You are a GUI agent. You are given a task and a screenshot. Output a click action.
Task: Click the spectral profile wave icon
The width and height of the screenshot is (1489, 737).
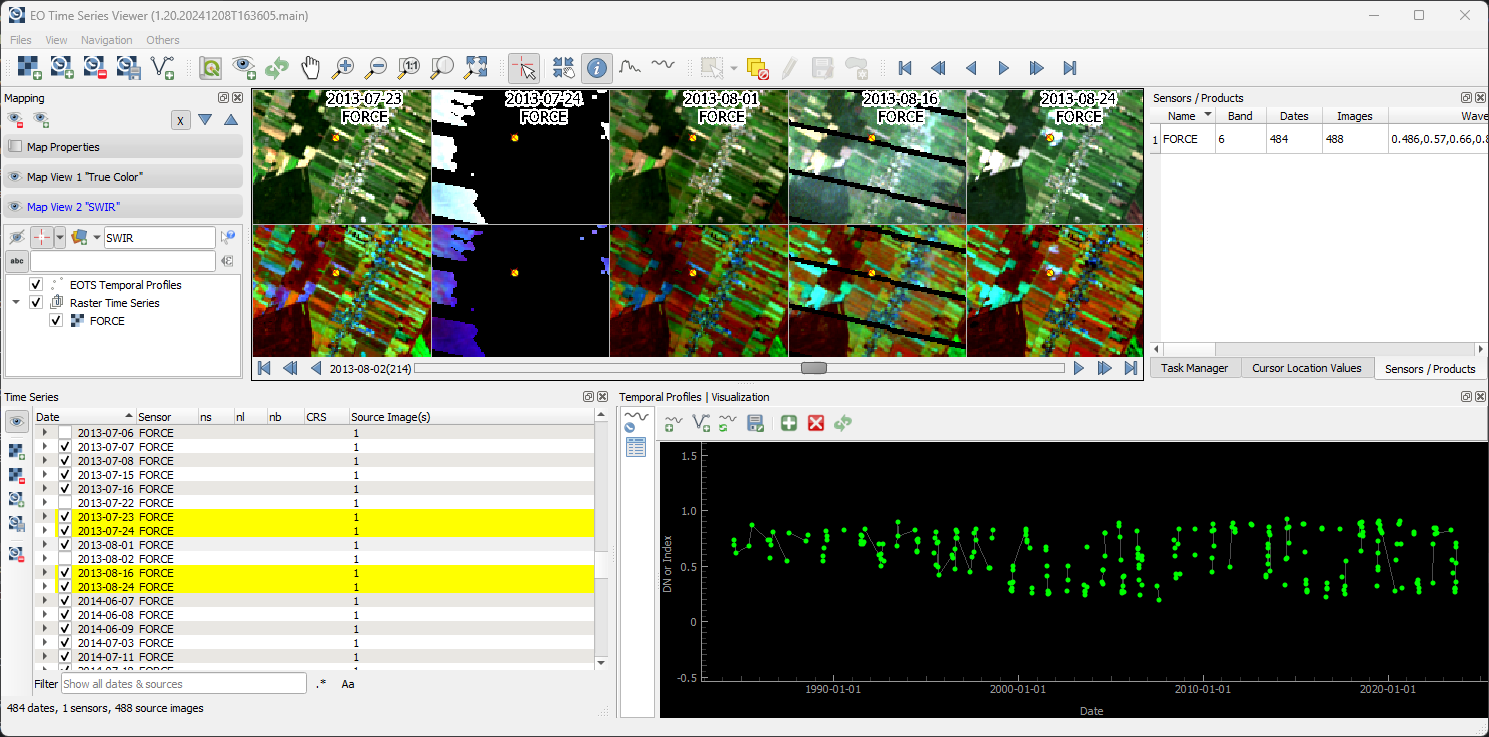point(663,67)
